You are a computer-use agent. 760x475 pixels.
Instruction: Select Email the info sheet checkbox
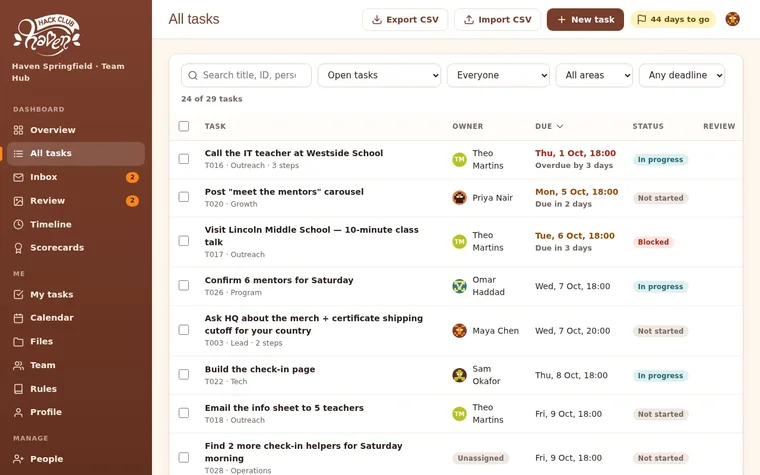[x=184, y=413]
